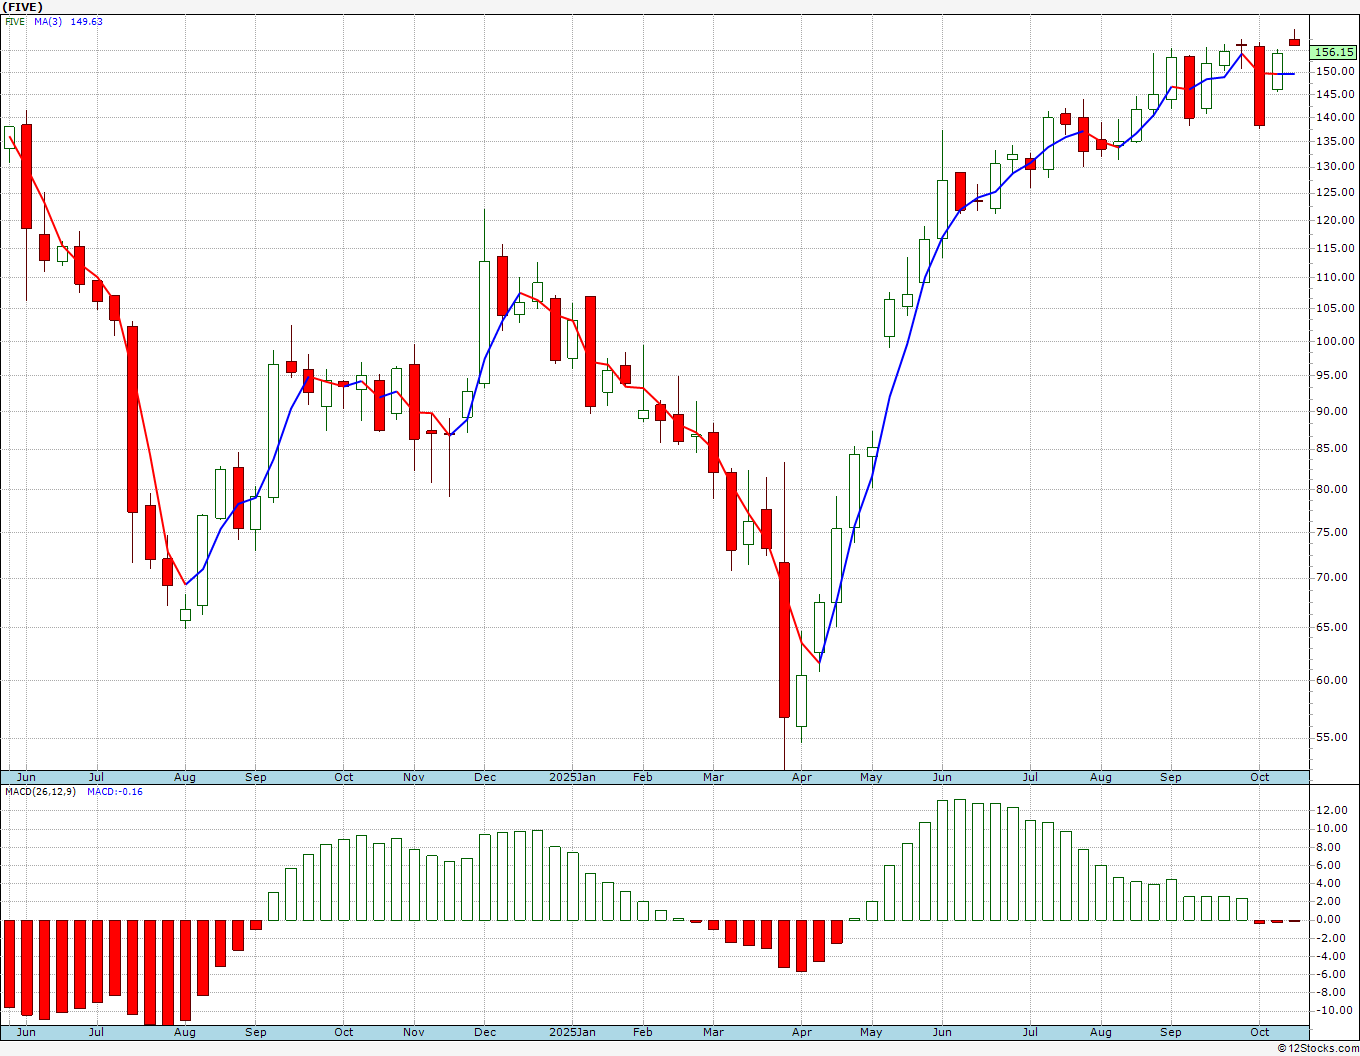Viewport: 1360px width, 1056px height.
Task: Select the green FIVE legend label
Action: (x=15, y=22)
